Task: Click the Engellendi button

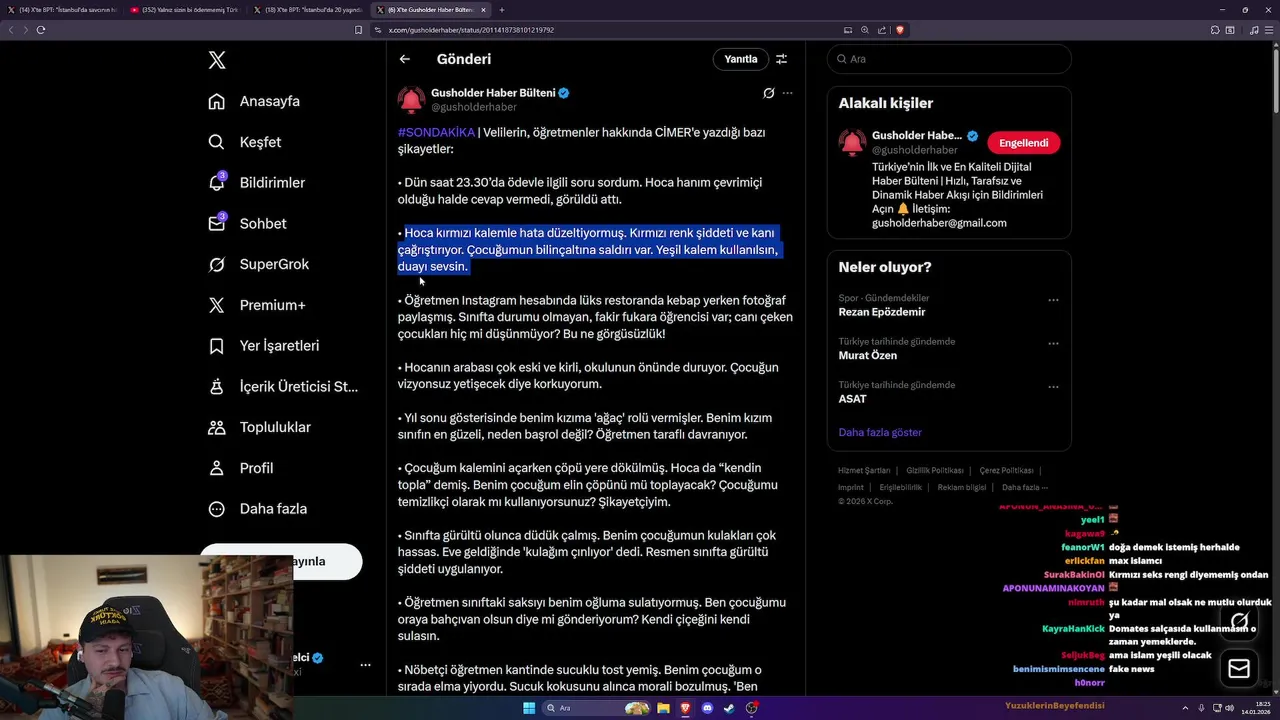Action: point(1023,143)
